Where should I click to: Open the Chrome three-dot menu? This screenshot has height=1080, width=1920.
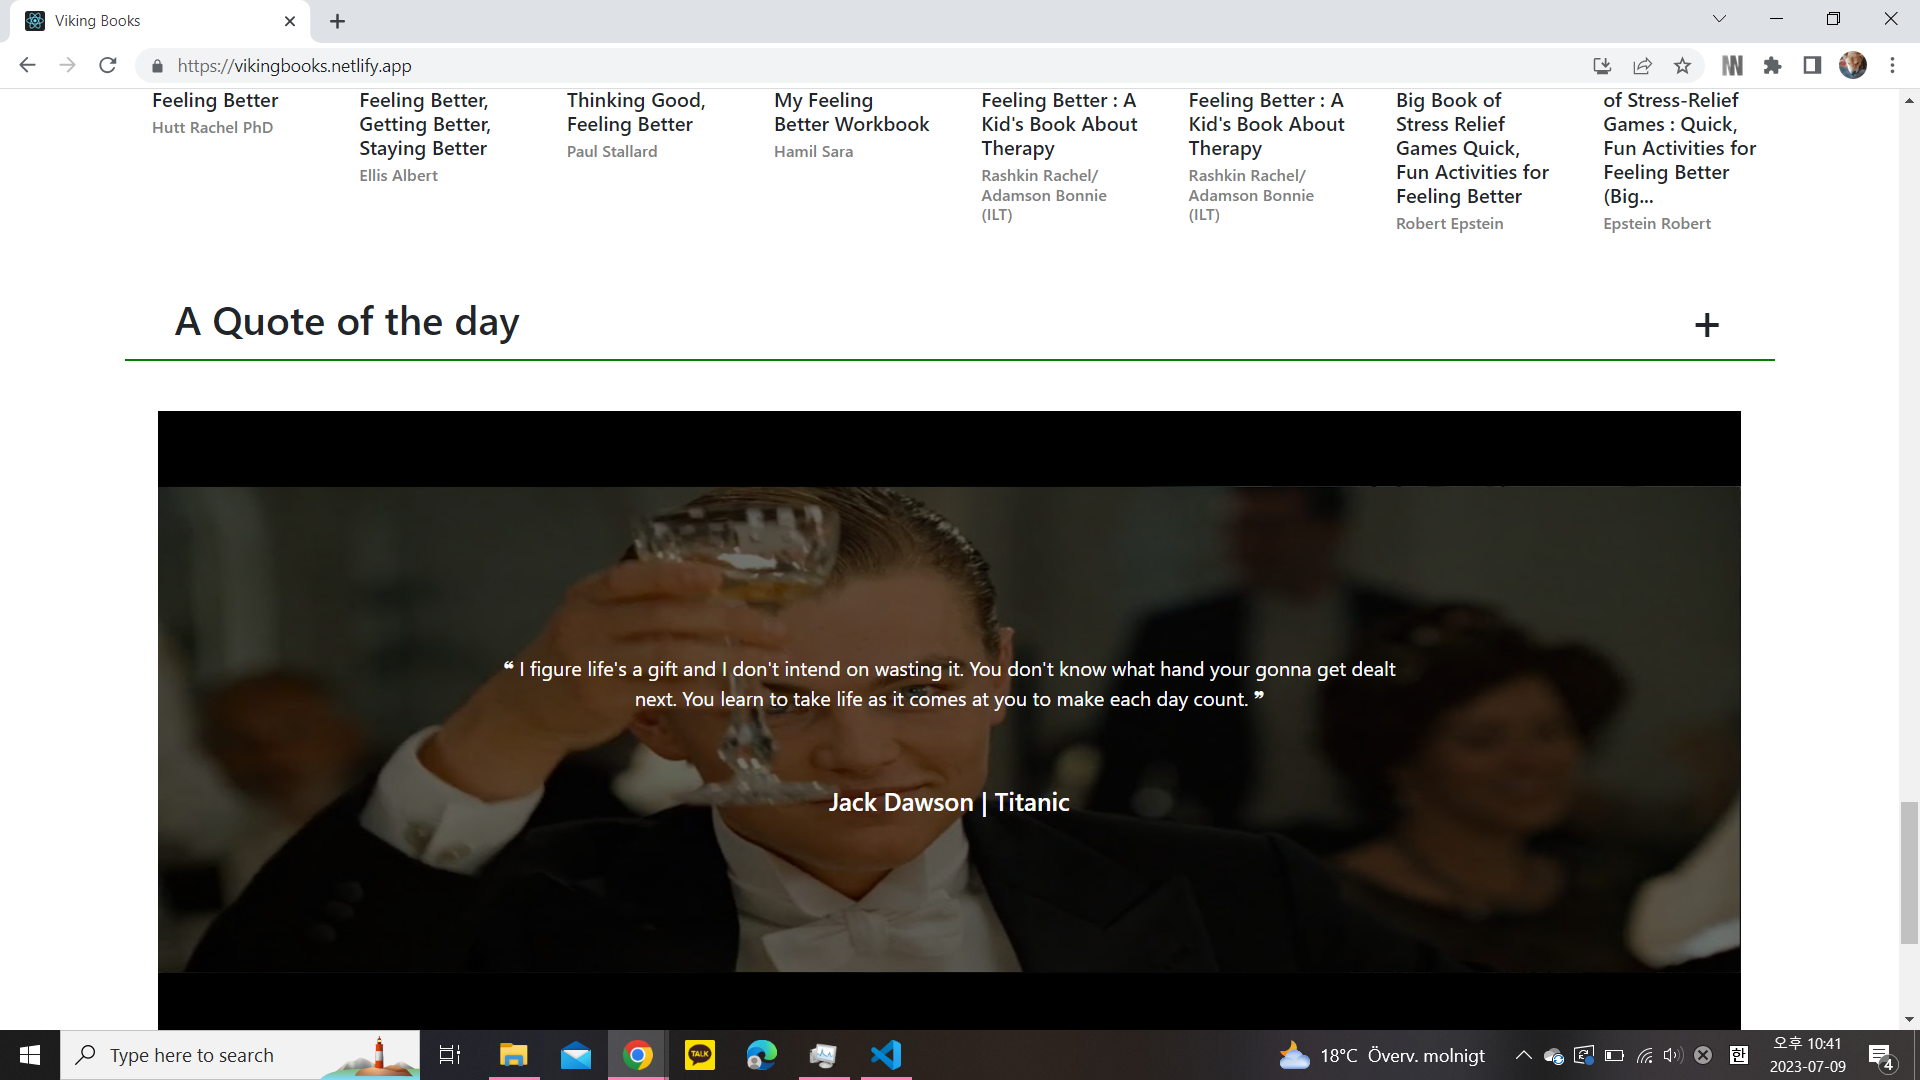point(1892,66)
